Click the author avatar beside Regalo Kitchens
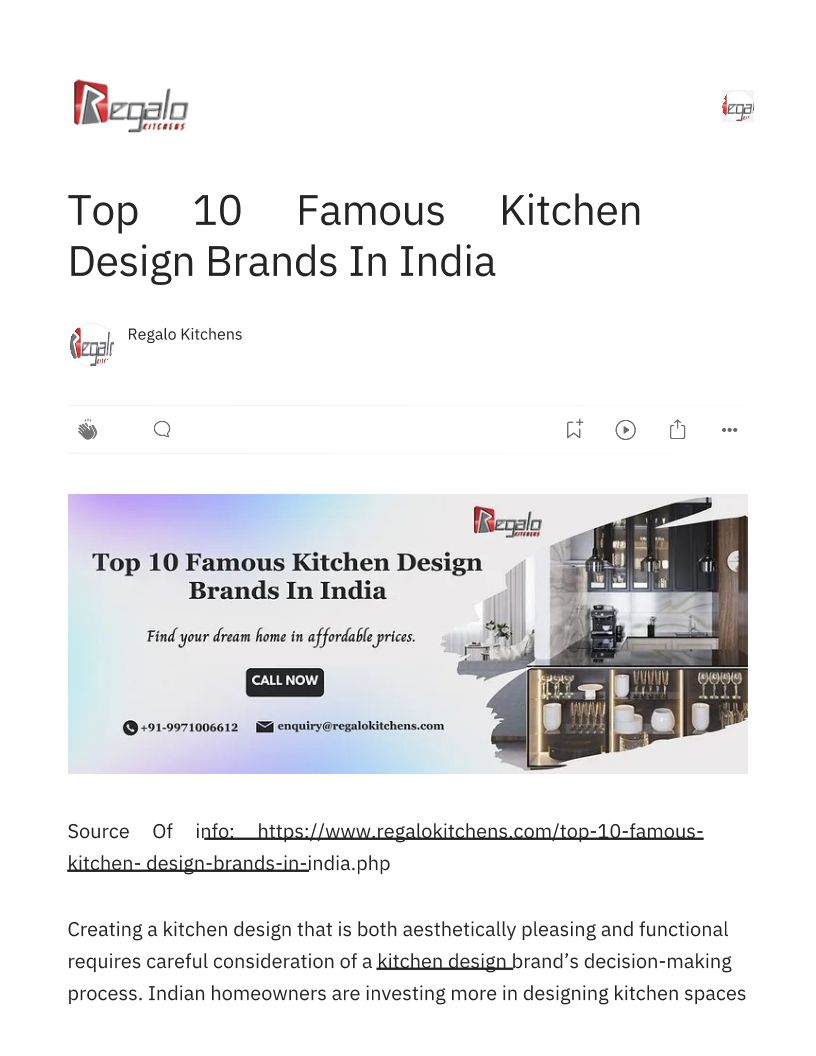The image size is (816, 1056). point(92,345)
